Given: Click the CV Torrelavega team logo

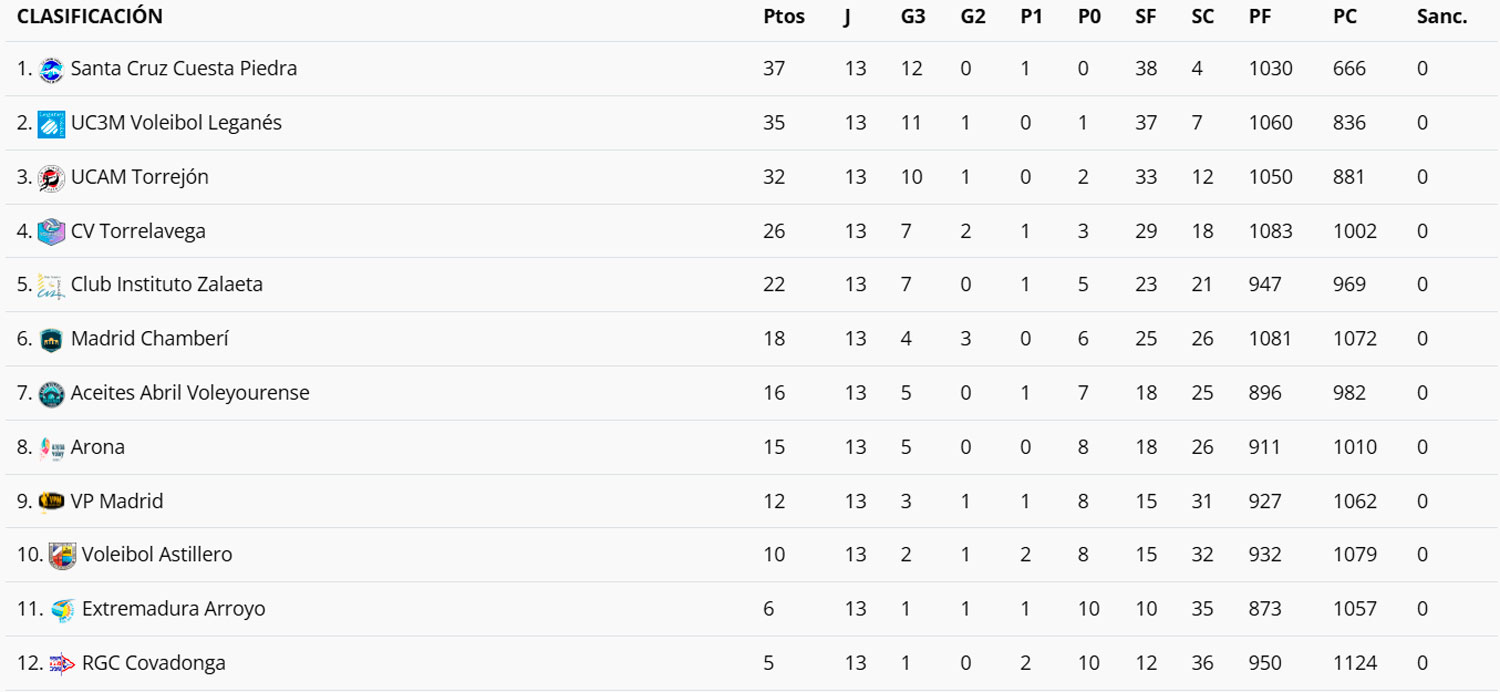Looking at the screenshot, I should [51, 231].
